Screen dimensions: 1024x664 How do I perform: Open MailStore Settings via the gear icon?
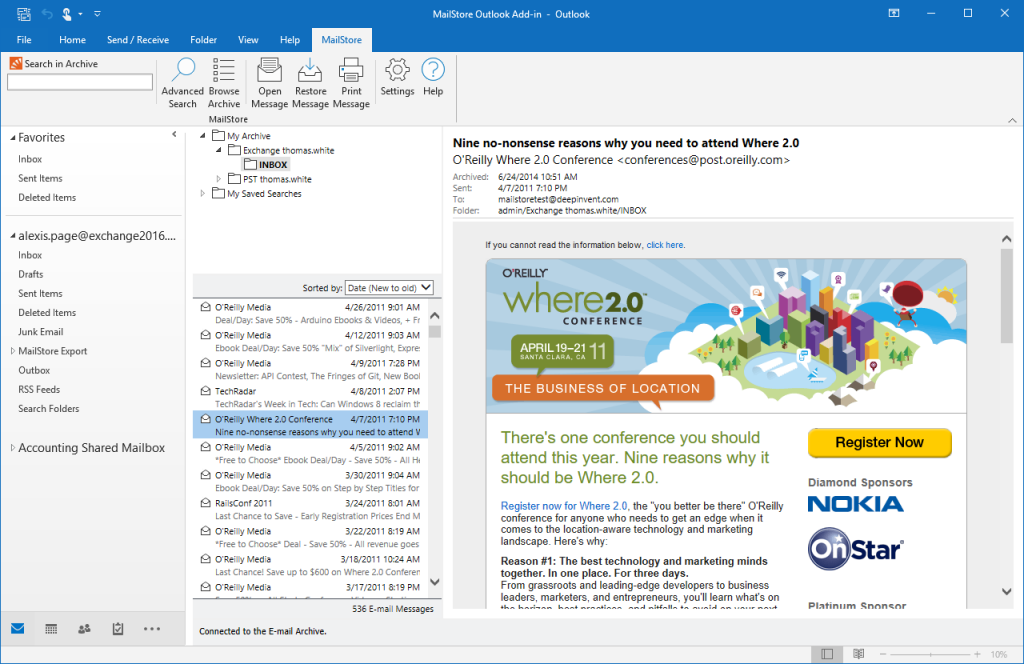click(x=396, y=80)
